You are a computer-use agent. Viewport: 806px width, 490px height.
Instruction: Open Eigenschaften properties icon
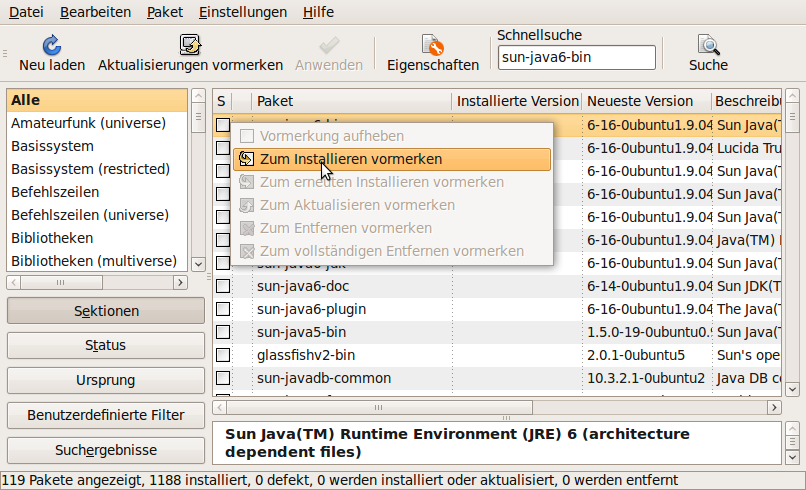point(432,45)
